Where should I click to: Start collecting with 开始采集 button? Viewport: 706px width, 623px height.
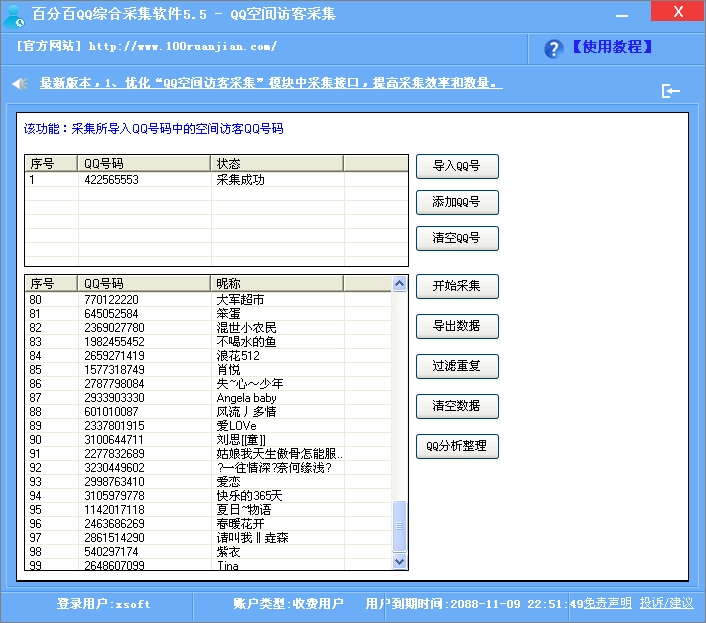[457, 286]
